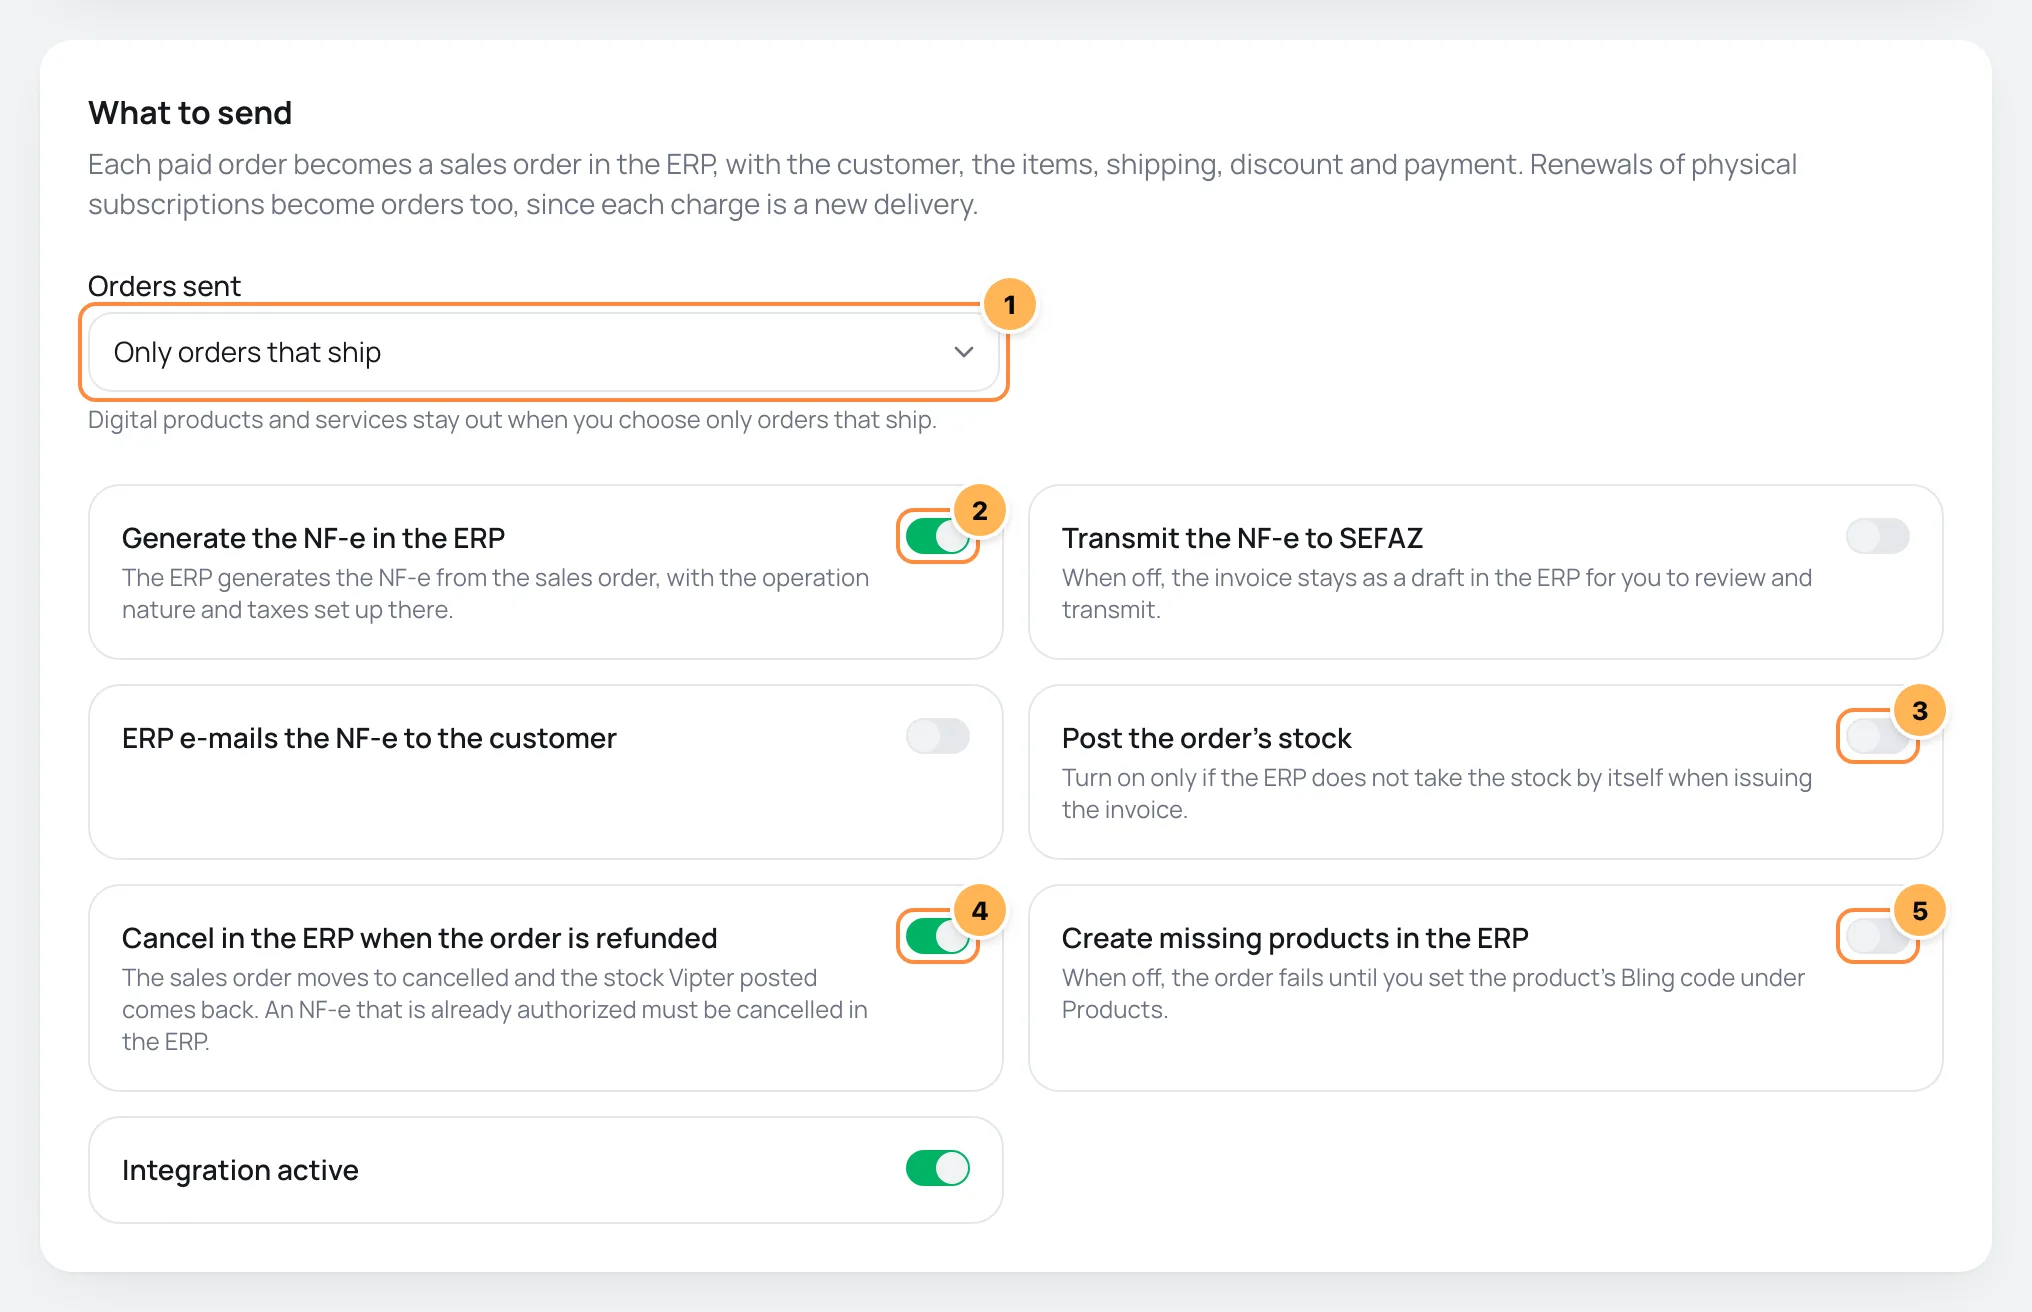Click 'Post the order's stock' title
The image size is (2032, 1312).
[1206, 738]
